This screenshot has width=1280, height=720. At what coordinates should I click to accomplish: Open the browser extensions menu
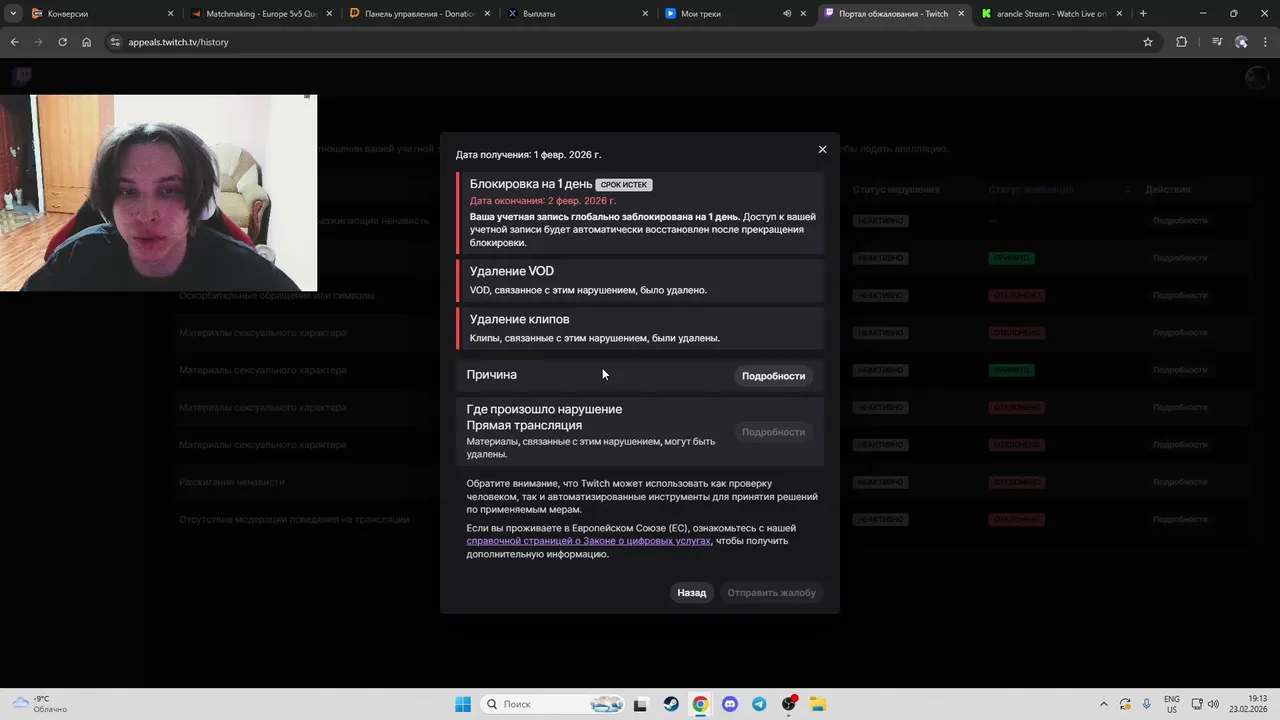coord(1182,42)
